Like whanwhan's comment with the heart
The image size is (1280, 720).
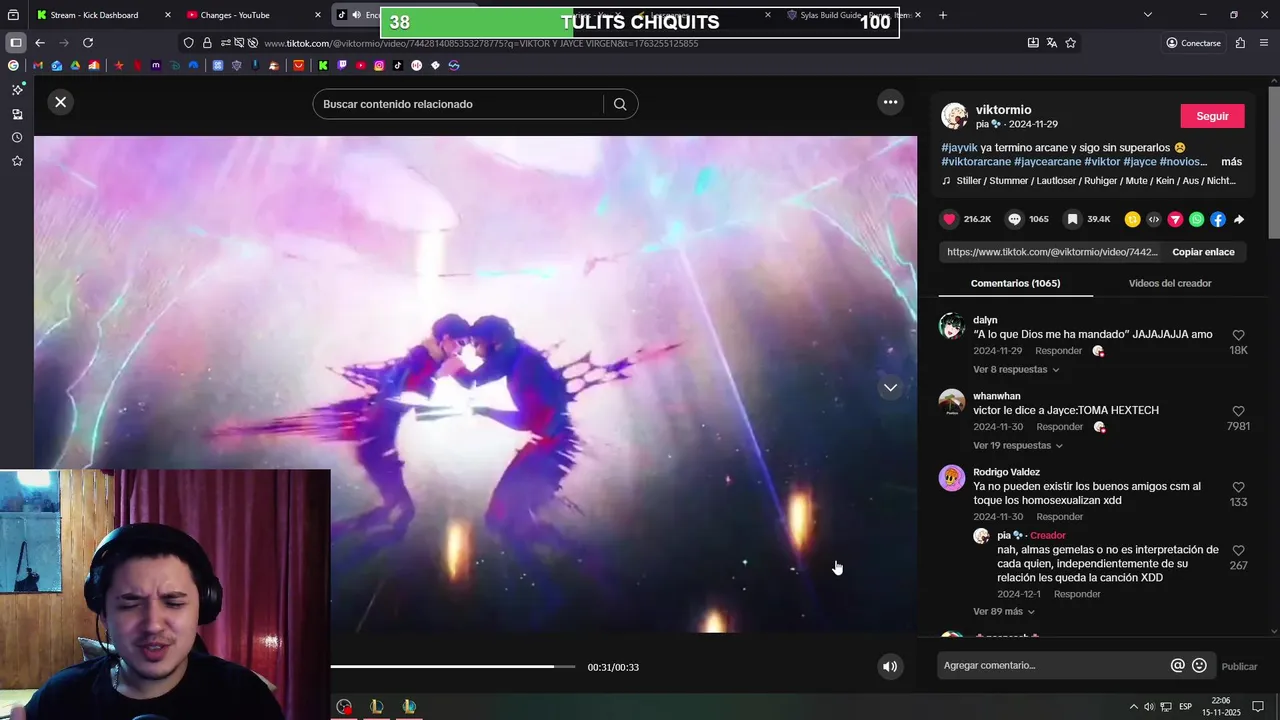coord(1238,411)
